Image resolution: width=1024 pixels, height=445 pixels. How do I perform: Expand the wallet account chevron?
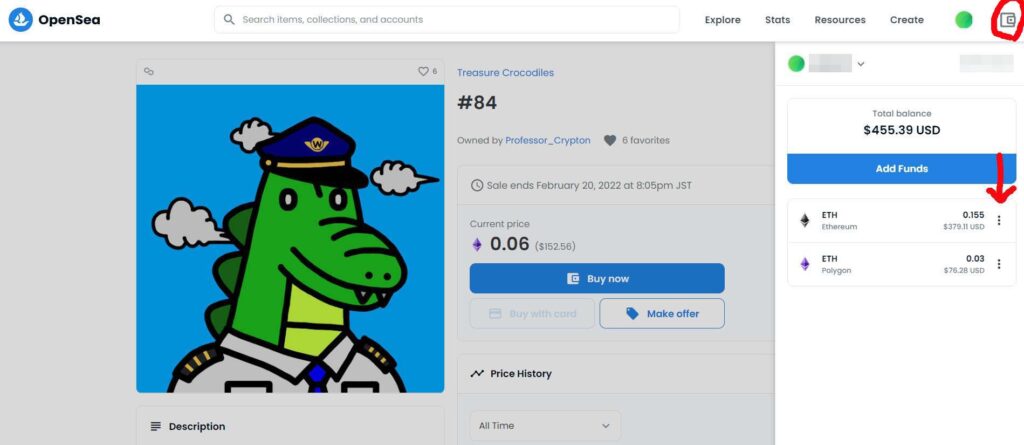(860, 64)
